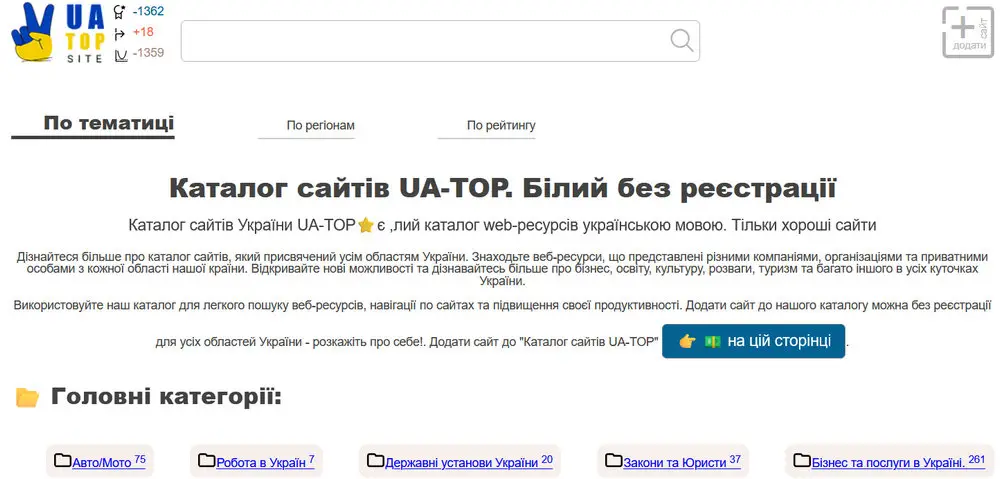Click the yellow folder icon near Головні категорії
Viewport: 1000px width, 479px height.
coord(27,397)
